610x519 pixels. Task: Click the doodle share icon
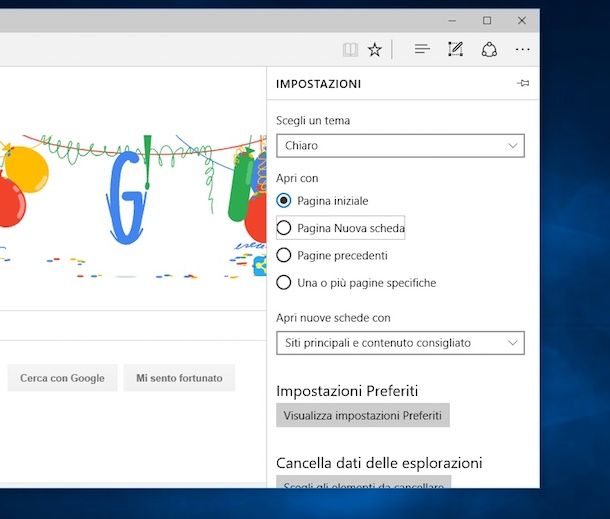[260, 266]
